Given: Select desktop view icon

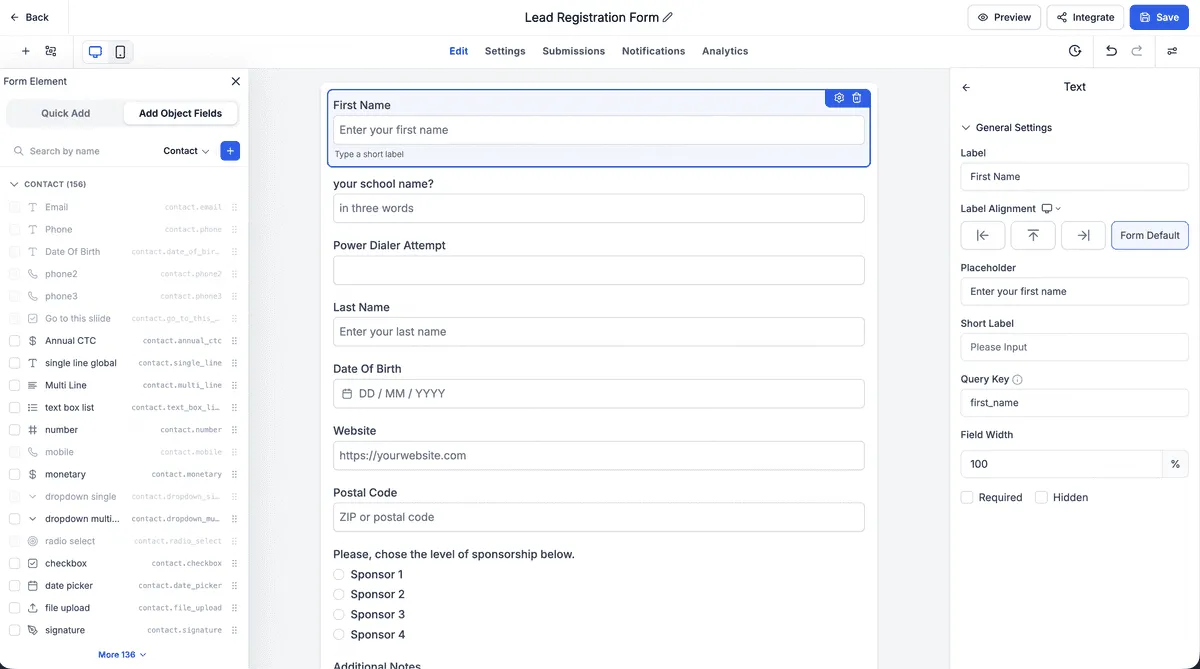Looking at the screenshot, I should point(96,52).
